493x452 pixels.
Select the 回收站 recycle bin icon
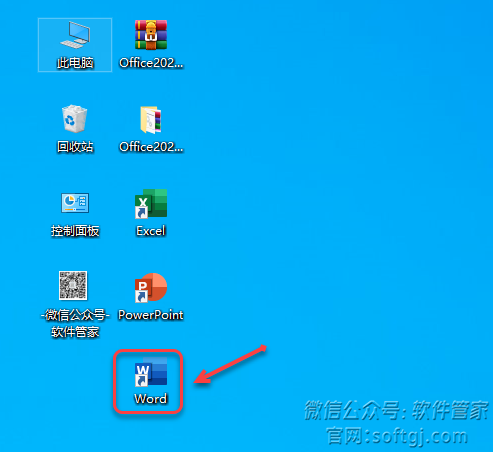point(75,119)
